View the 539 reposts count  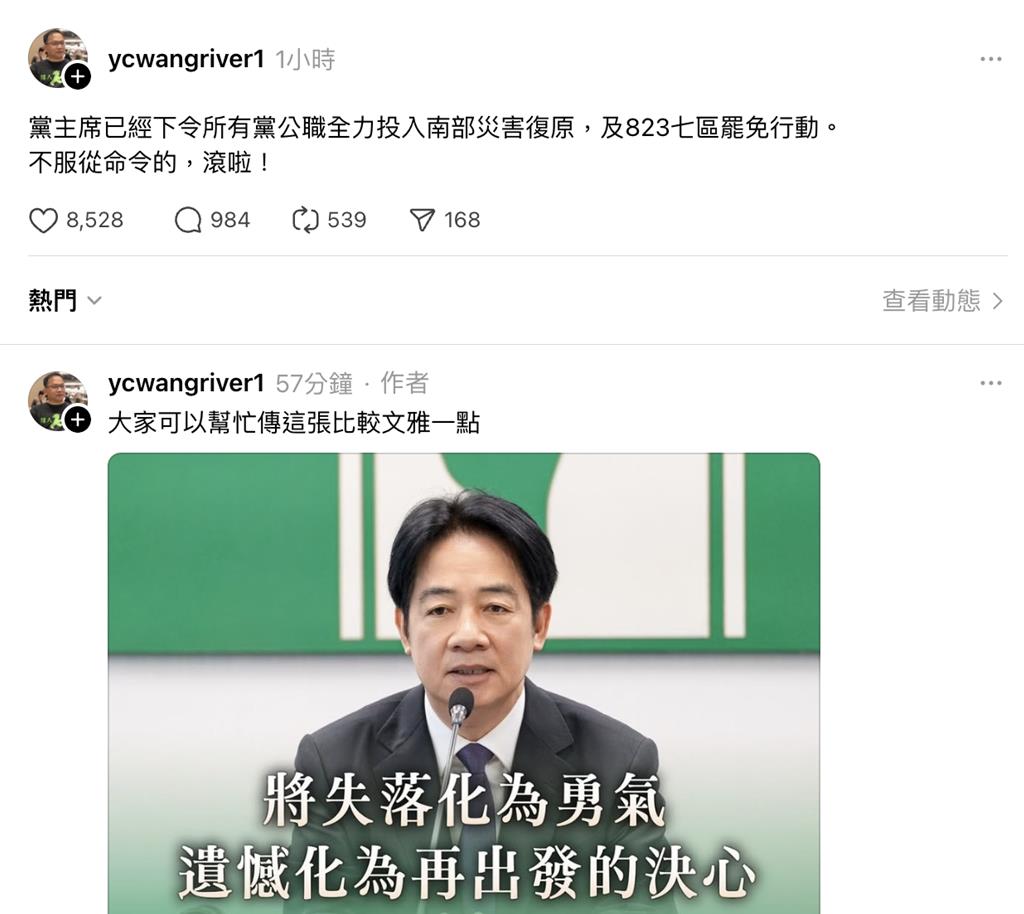347,220
